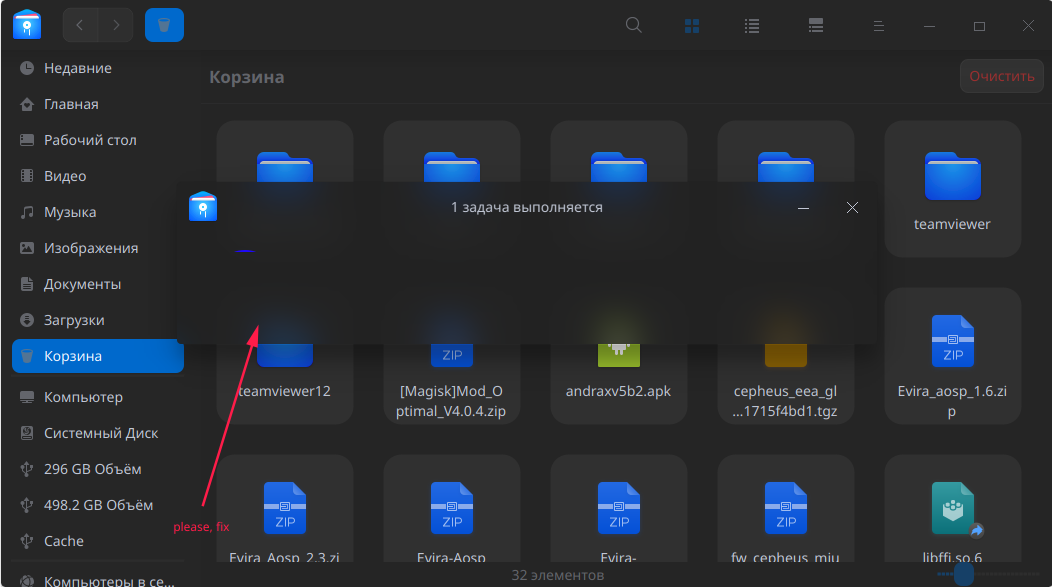The height and width of the screenshot is (587, 1052).
Task: Activate list view toggle
Action: pyautogui.click(x=751, y=25)
